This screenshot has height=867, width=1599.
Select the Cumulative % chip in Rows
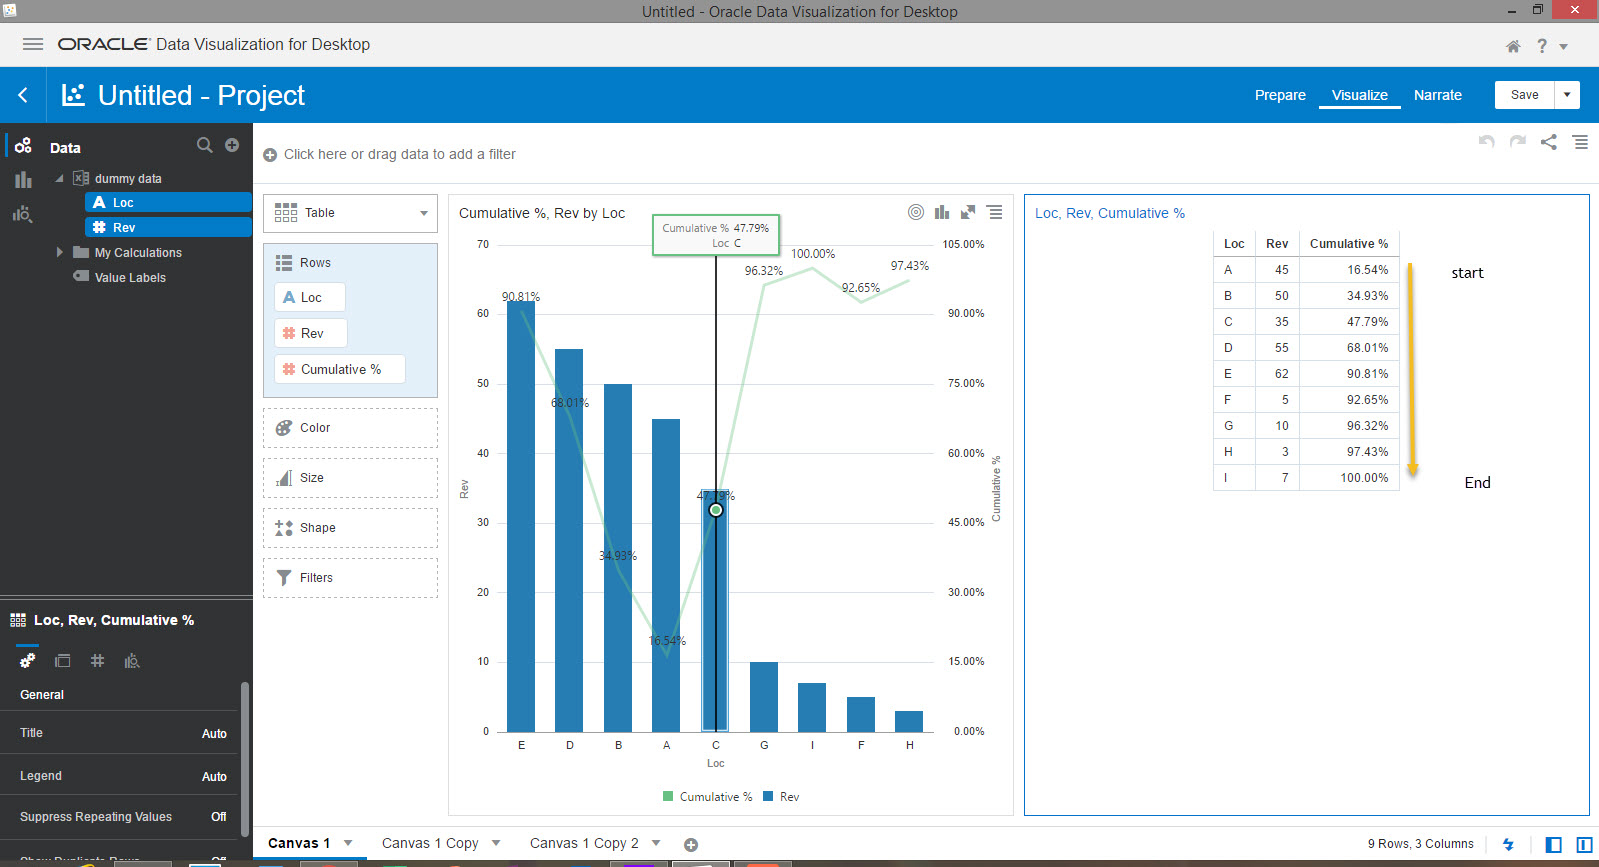click(340, 369)
